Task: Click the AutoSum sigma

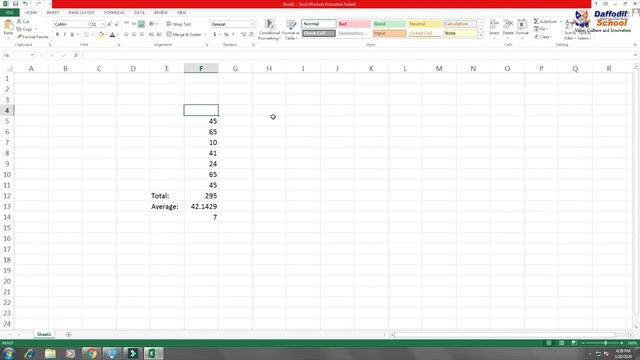Action: (536, 21)
